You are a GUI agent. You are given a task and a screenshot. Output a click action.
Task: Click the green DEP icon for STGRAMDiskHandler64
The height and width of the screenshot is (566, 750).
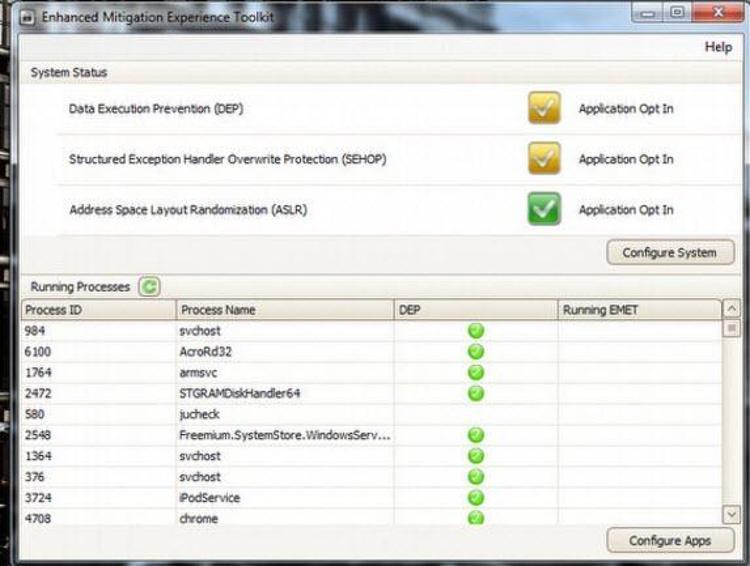[476, 393]
